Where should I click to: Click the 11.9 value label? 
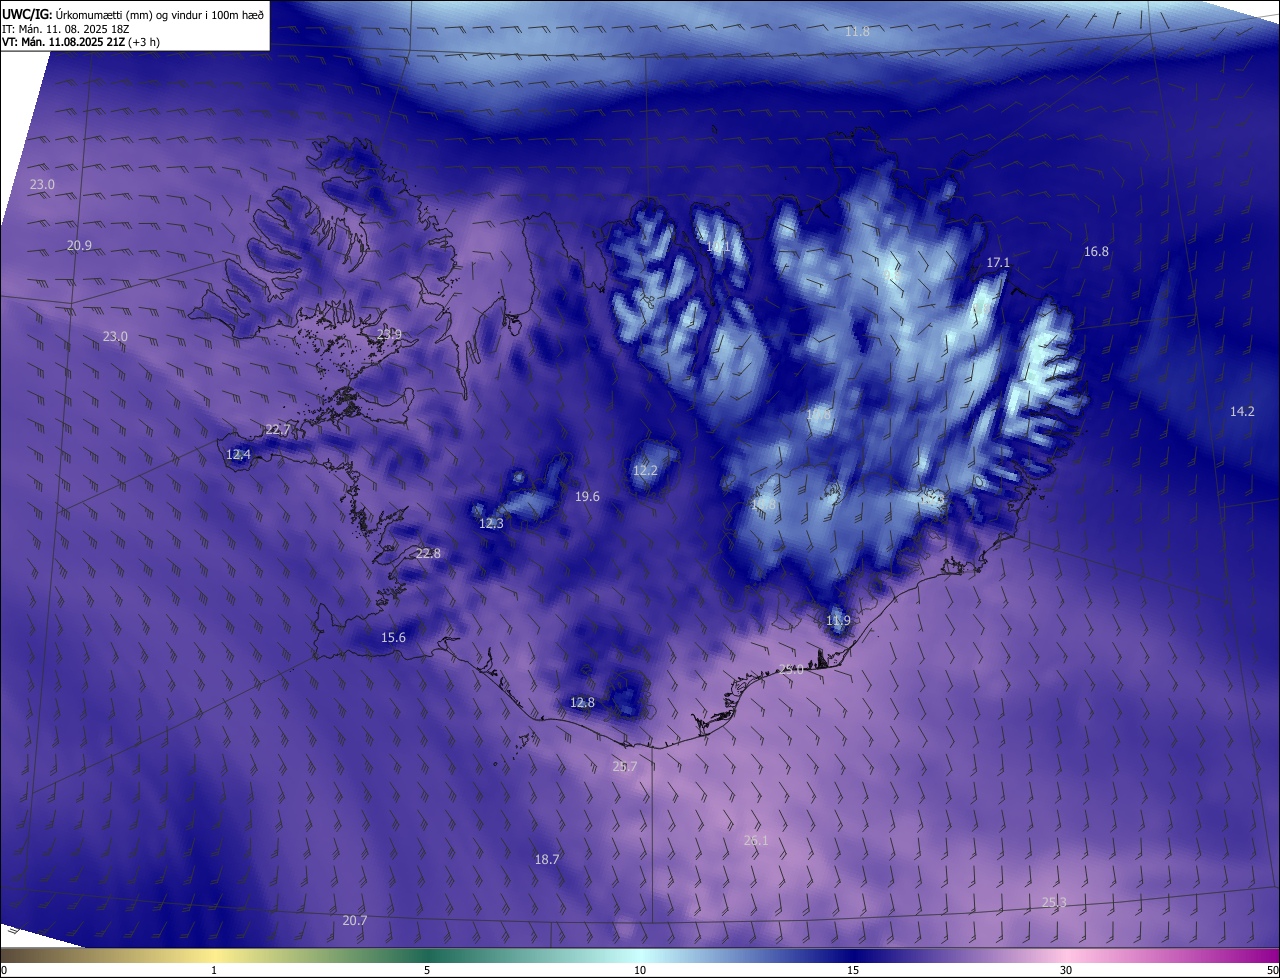pos(838,621)
